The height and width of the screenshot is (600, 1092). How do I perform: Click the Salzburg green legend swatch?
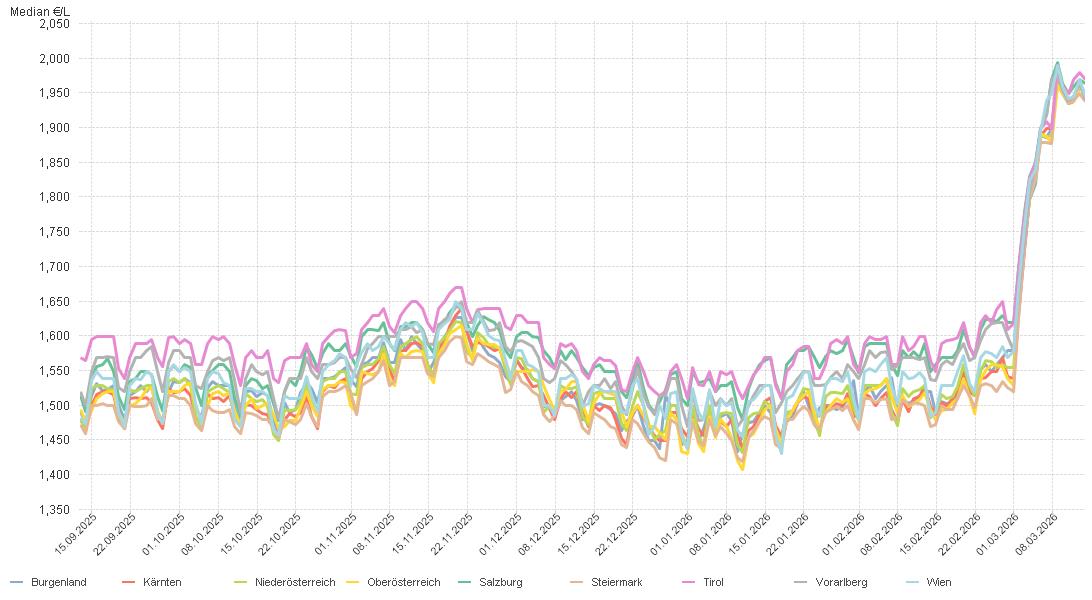click(x=464, y=582)
